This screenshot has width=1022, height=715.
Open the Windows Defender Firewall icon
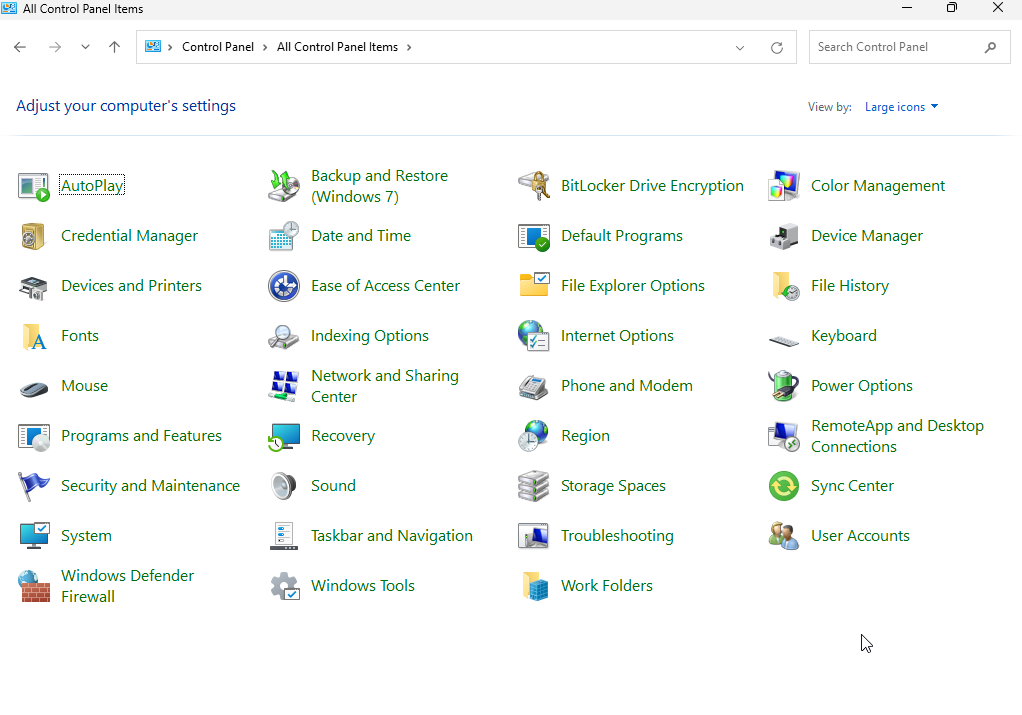coord(34,586)
